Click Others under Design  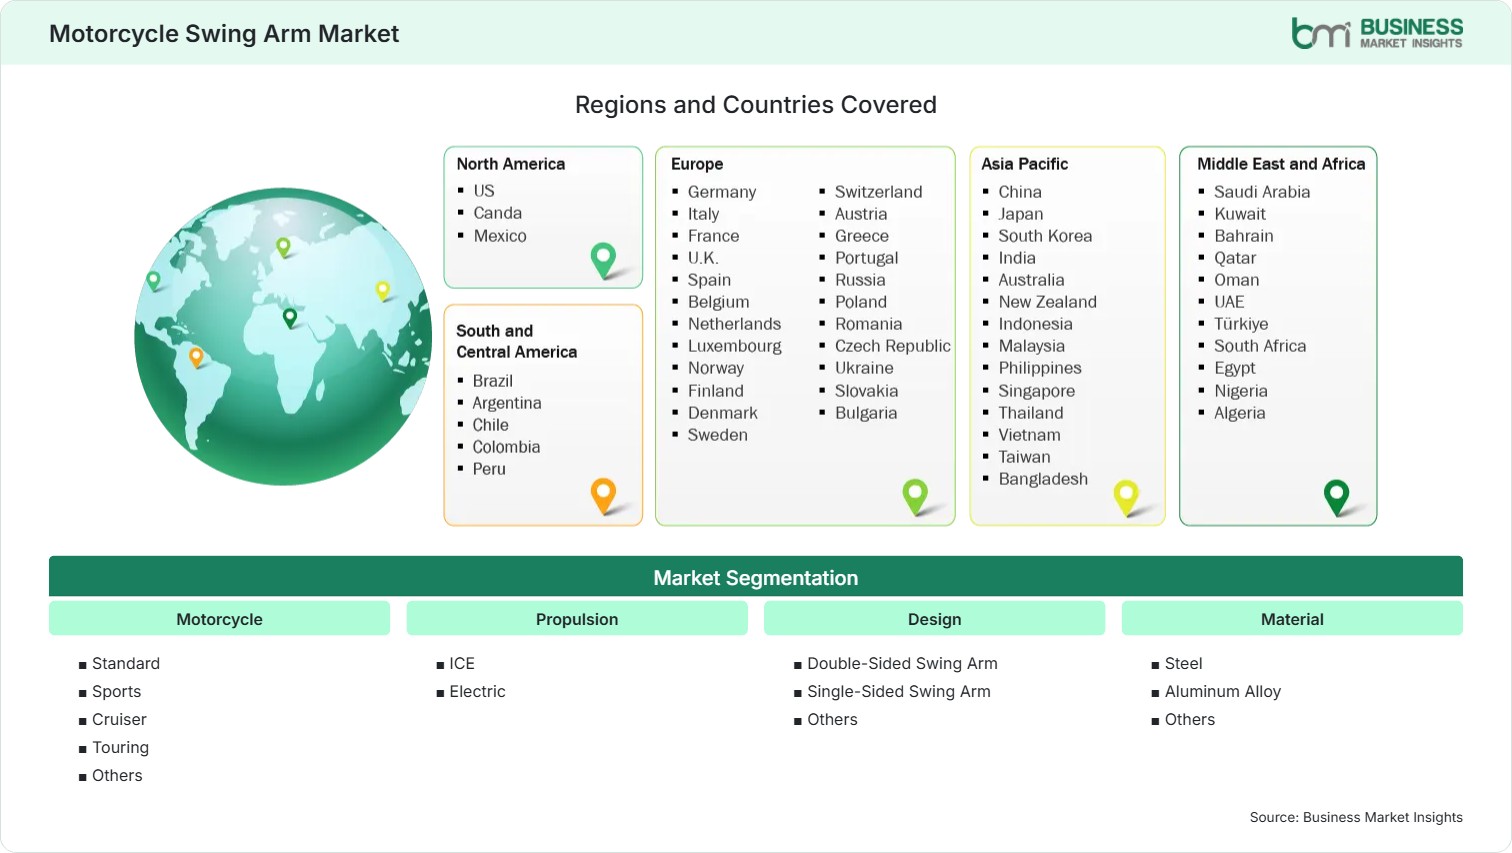832,720
